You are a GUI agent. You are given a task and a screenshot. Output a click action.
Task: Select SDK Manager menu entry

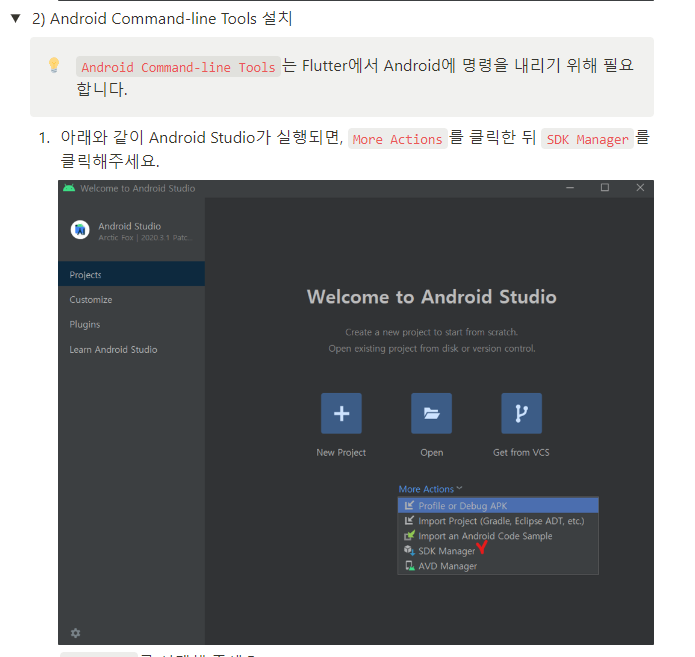tap(498, 551)
